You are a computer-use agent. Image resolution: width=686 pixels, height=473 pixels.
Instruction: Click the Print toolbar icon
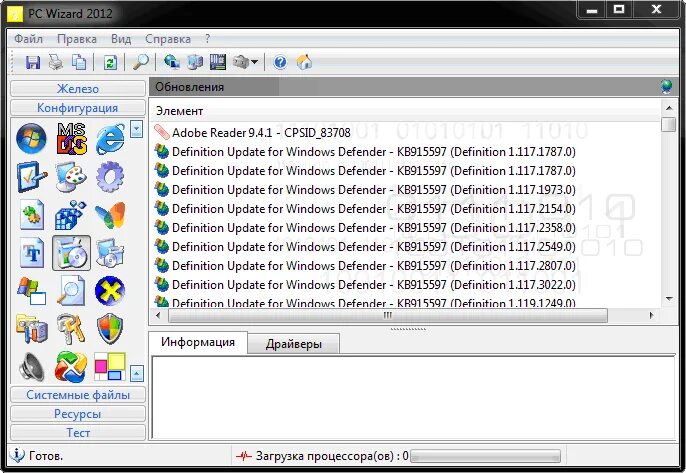point(56,62)
